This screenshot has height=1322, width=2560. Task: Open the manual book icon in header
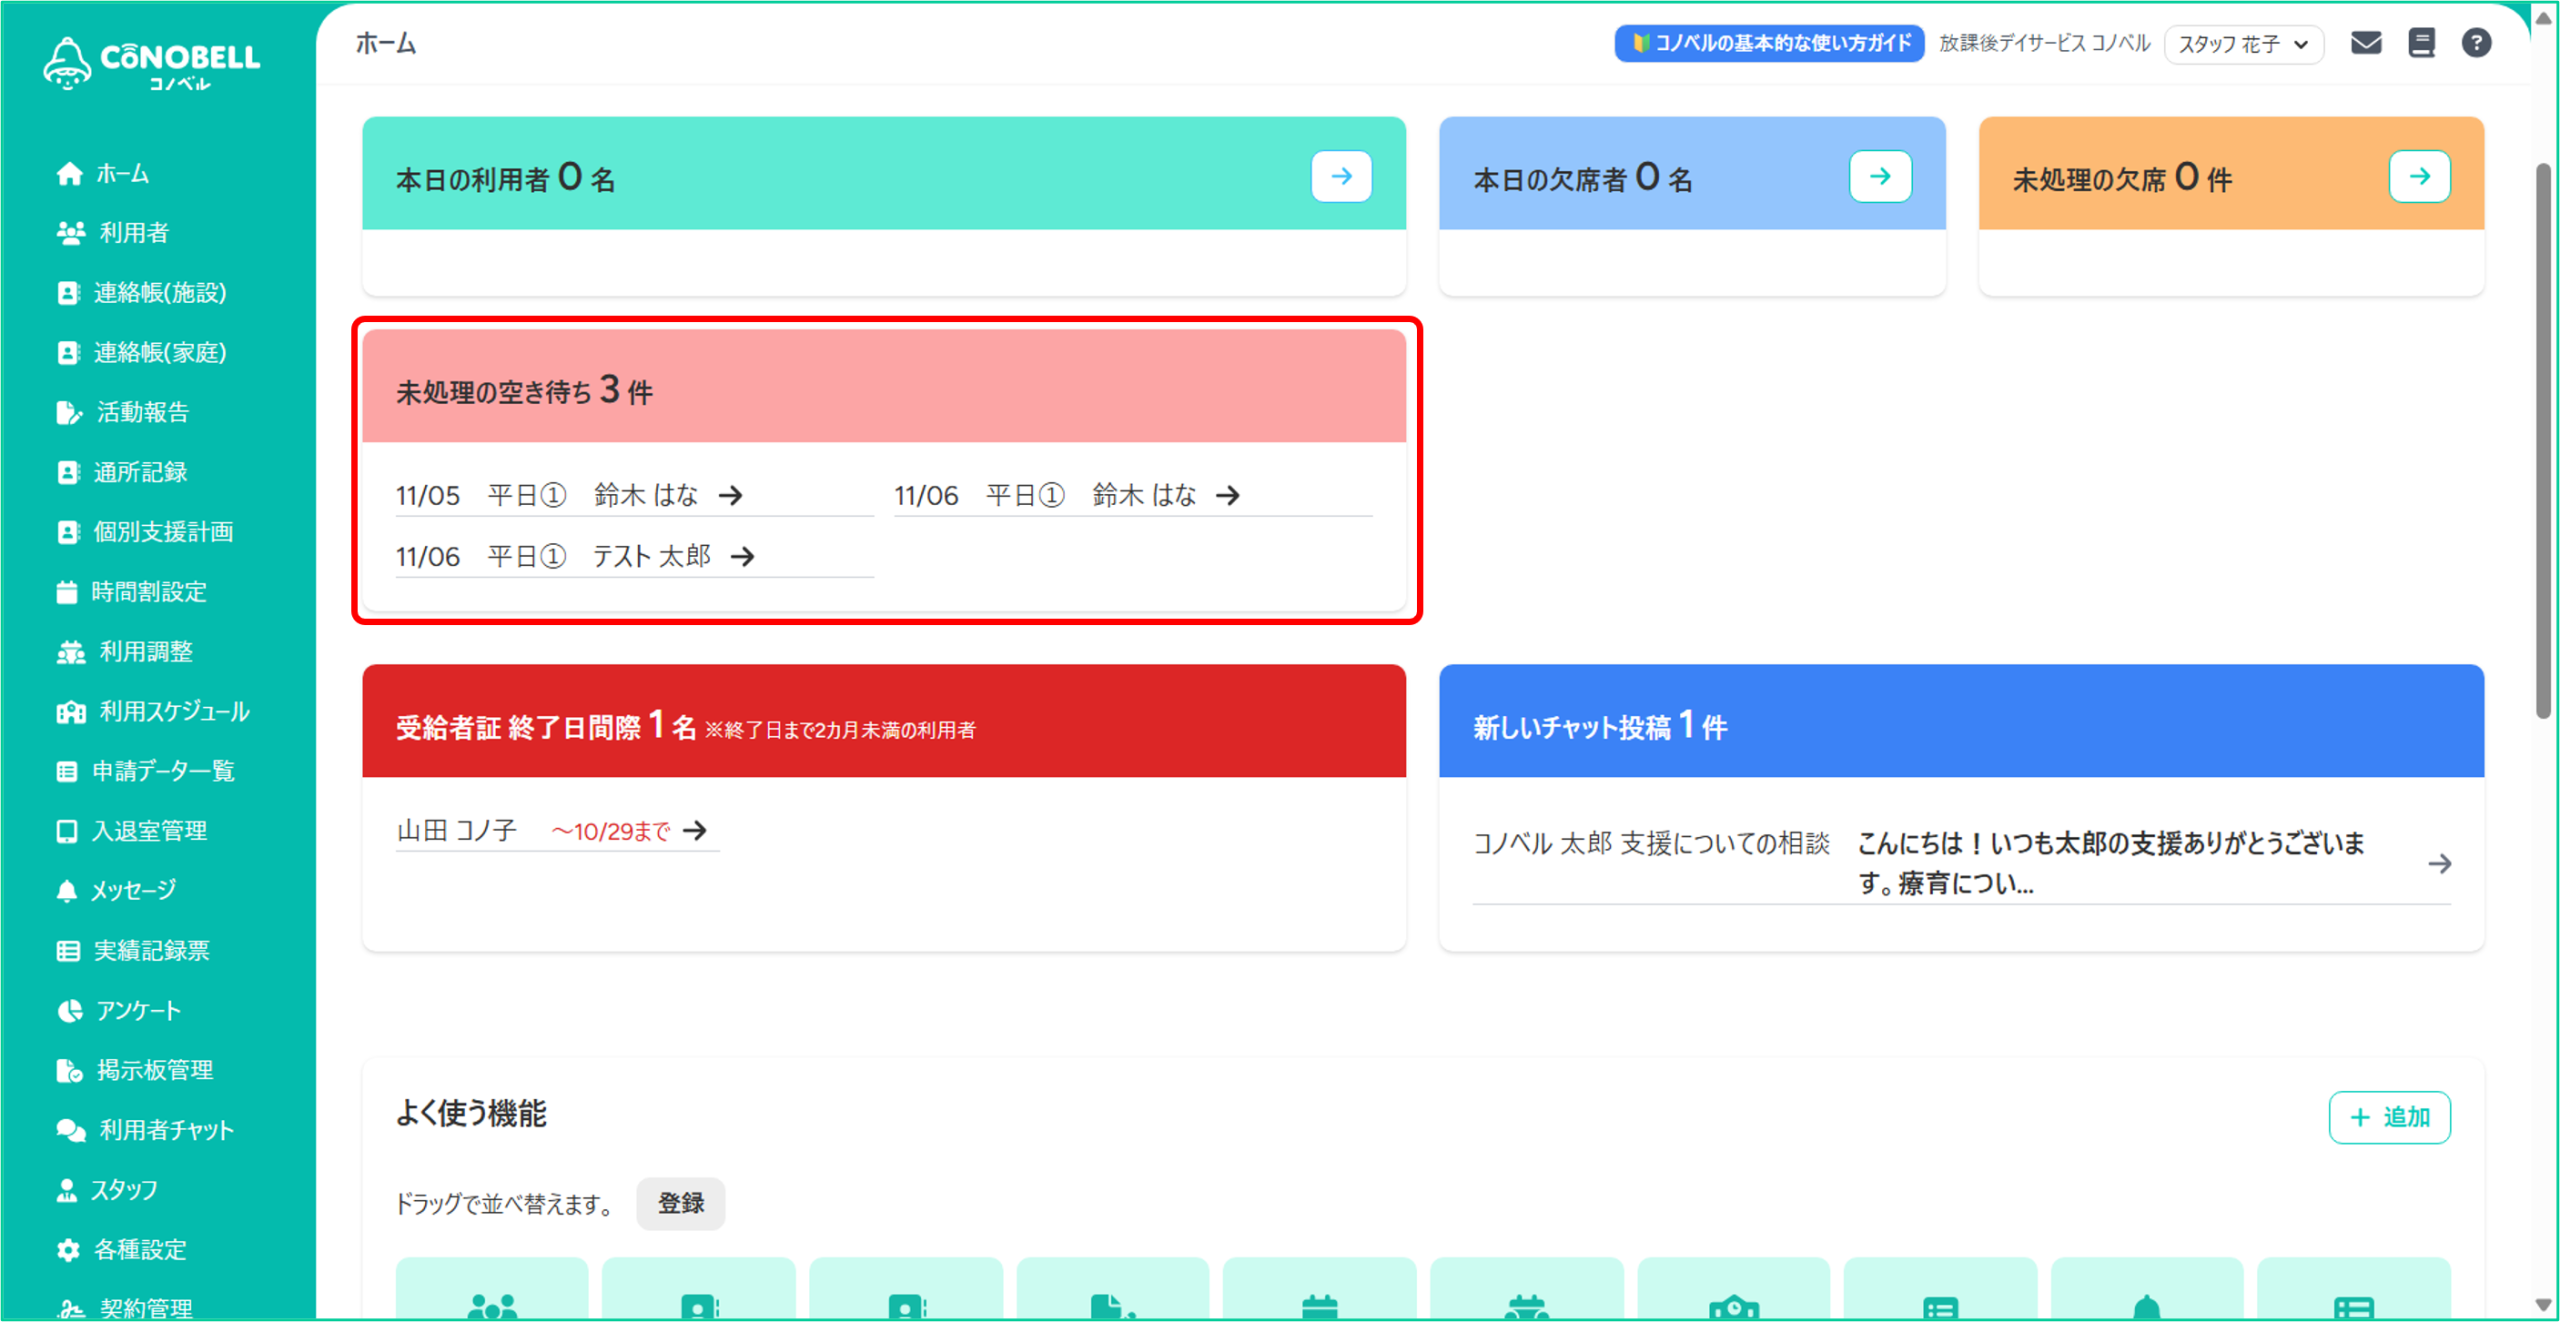pyautogui.click(x=2421, y=43)
